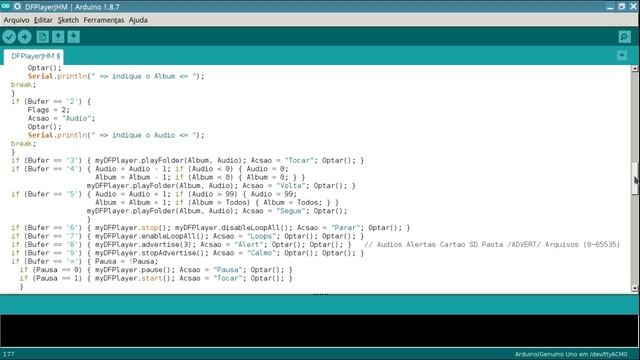Click the Album = Album - 1 line

pos(200,178)
